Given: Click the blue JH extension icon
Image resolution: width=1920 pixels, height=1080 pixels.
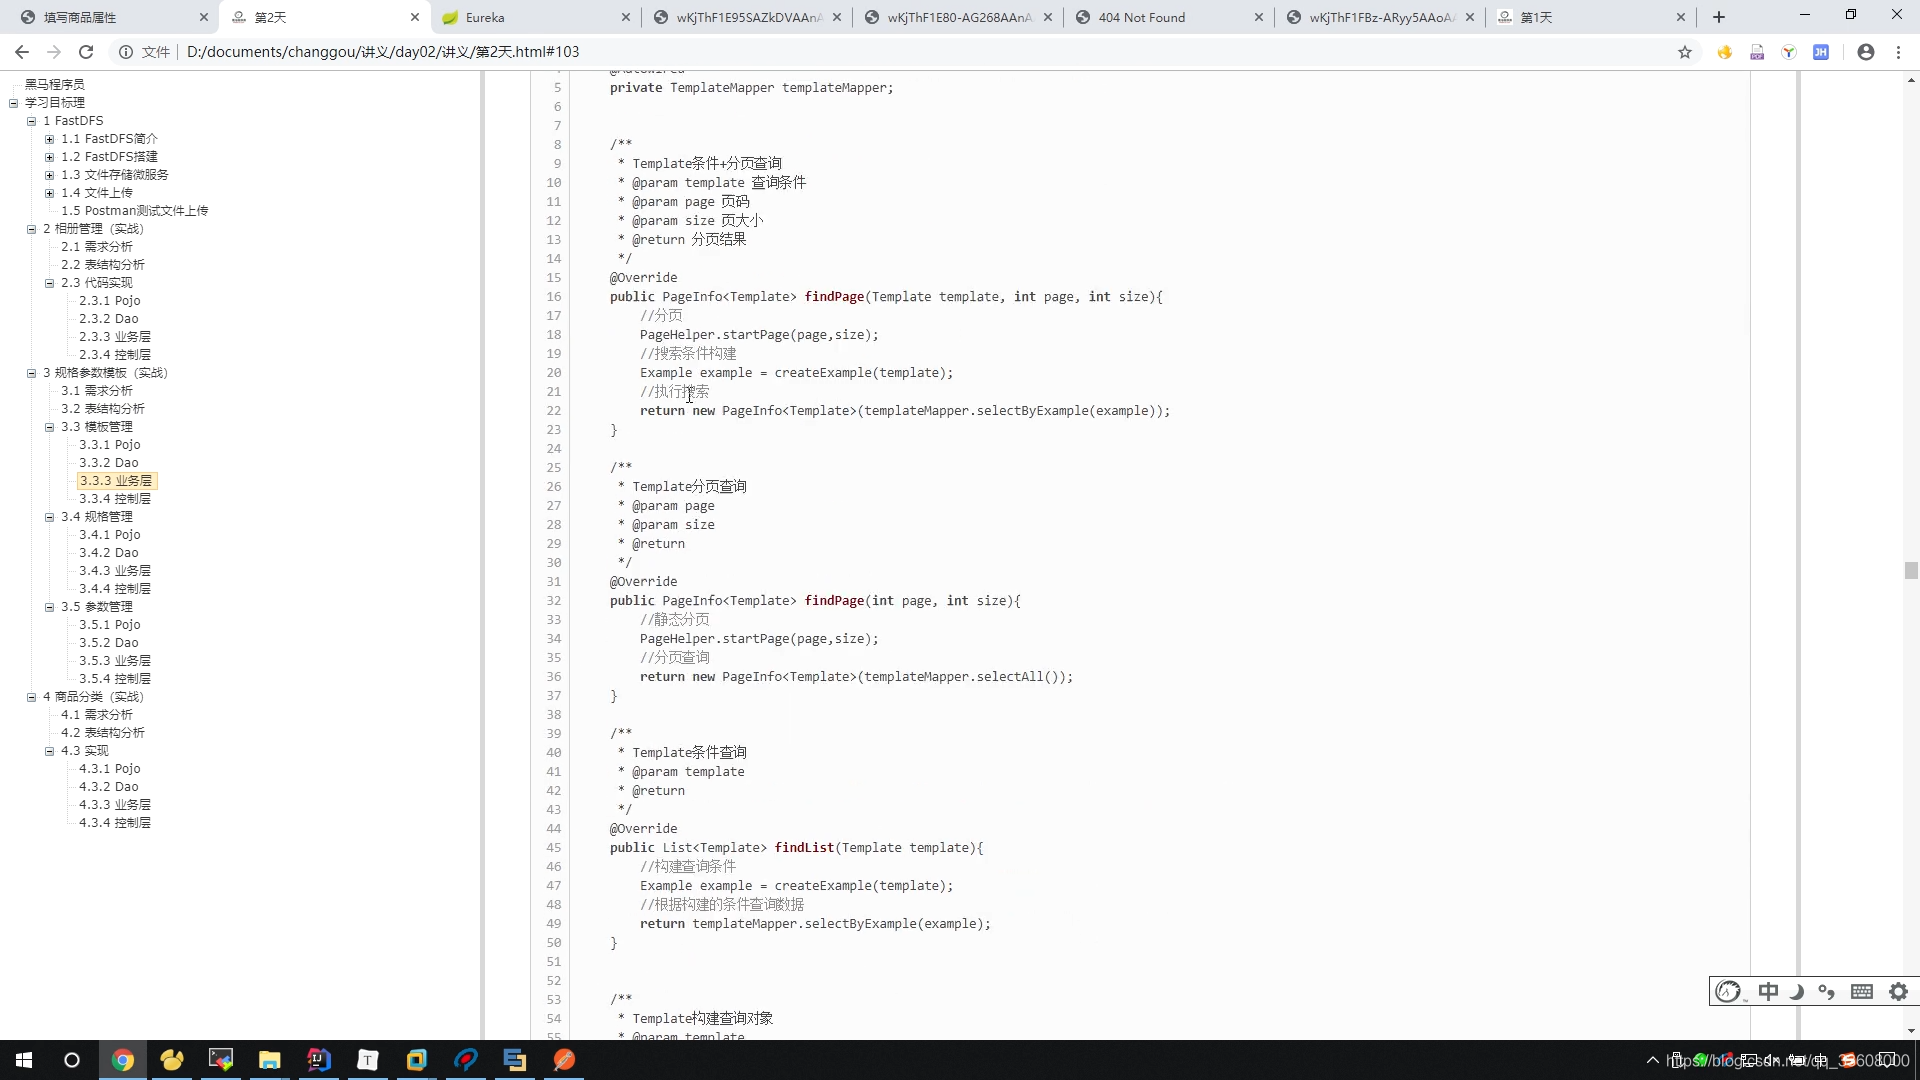Looking at the screenshot, I should [x=1821, y=52].
